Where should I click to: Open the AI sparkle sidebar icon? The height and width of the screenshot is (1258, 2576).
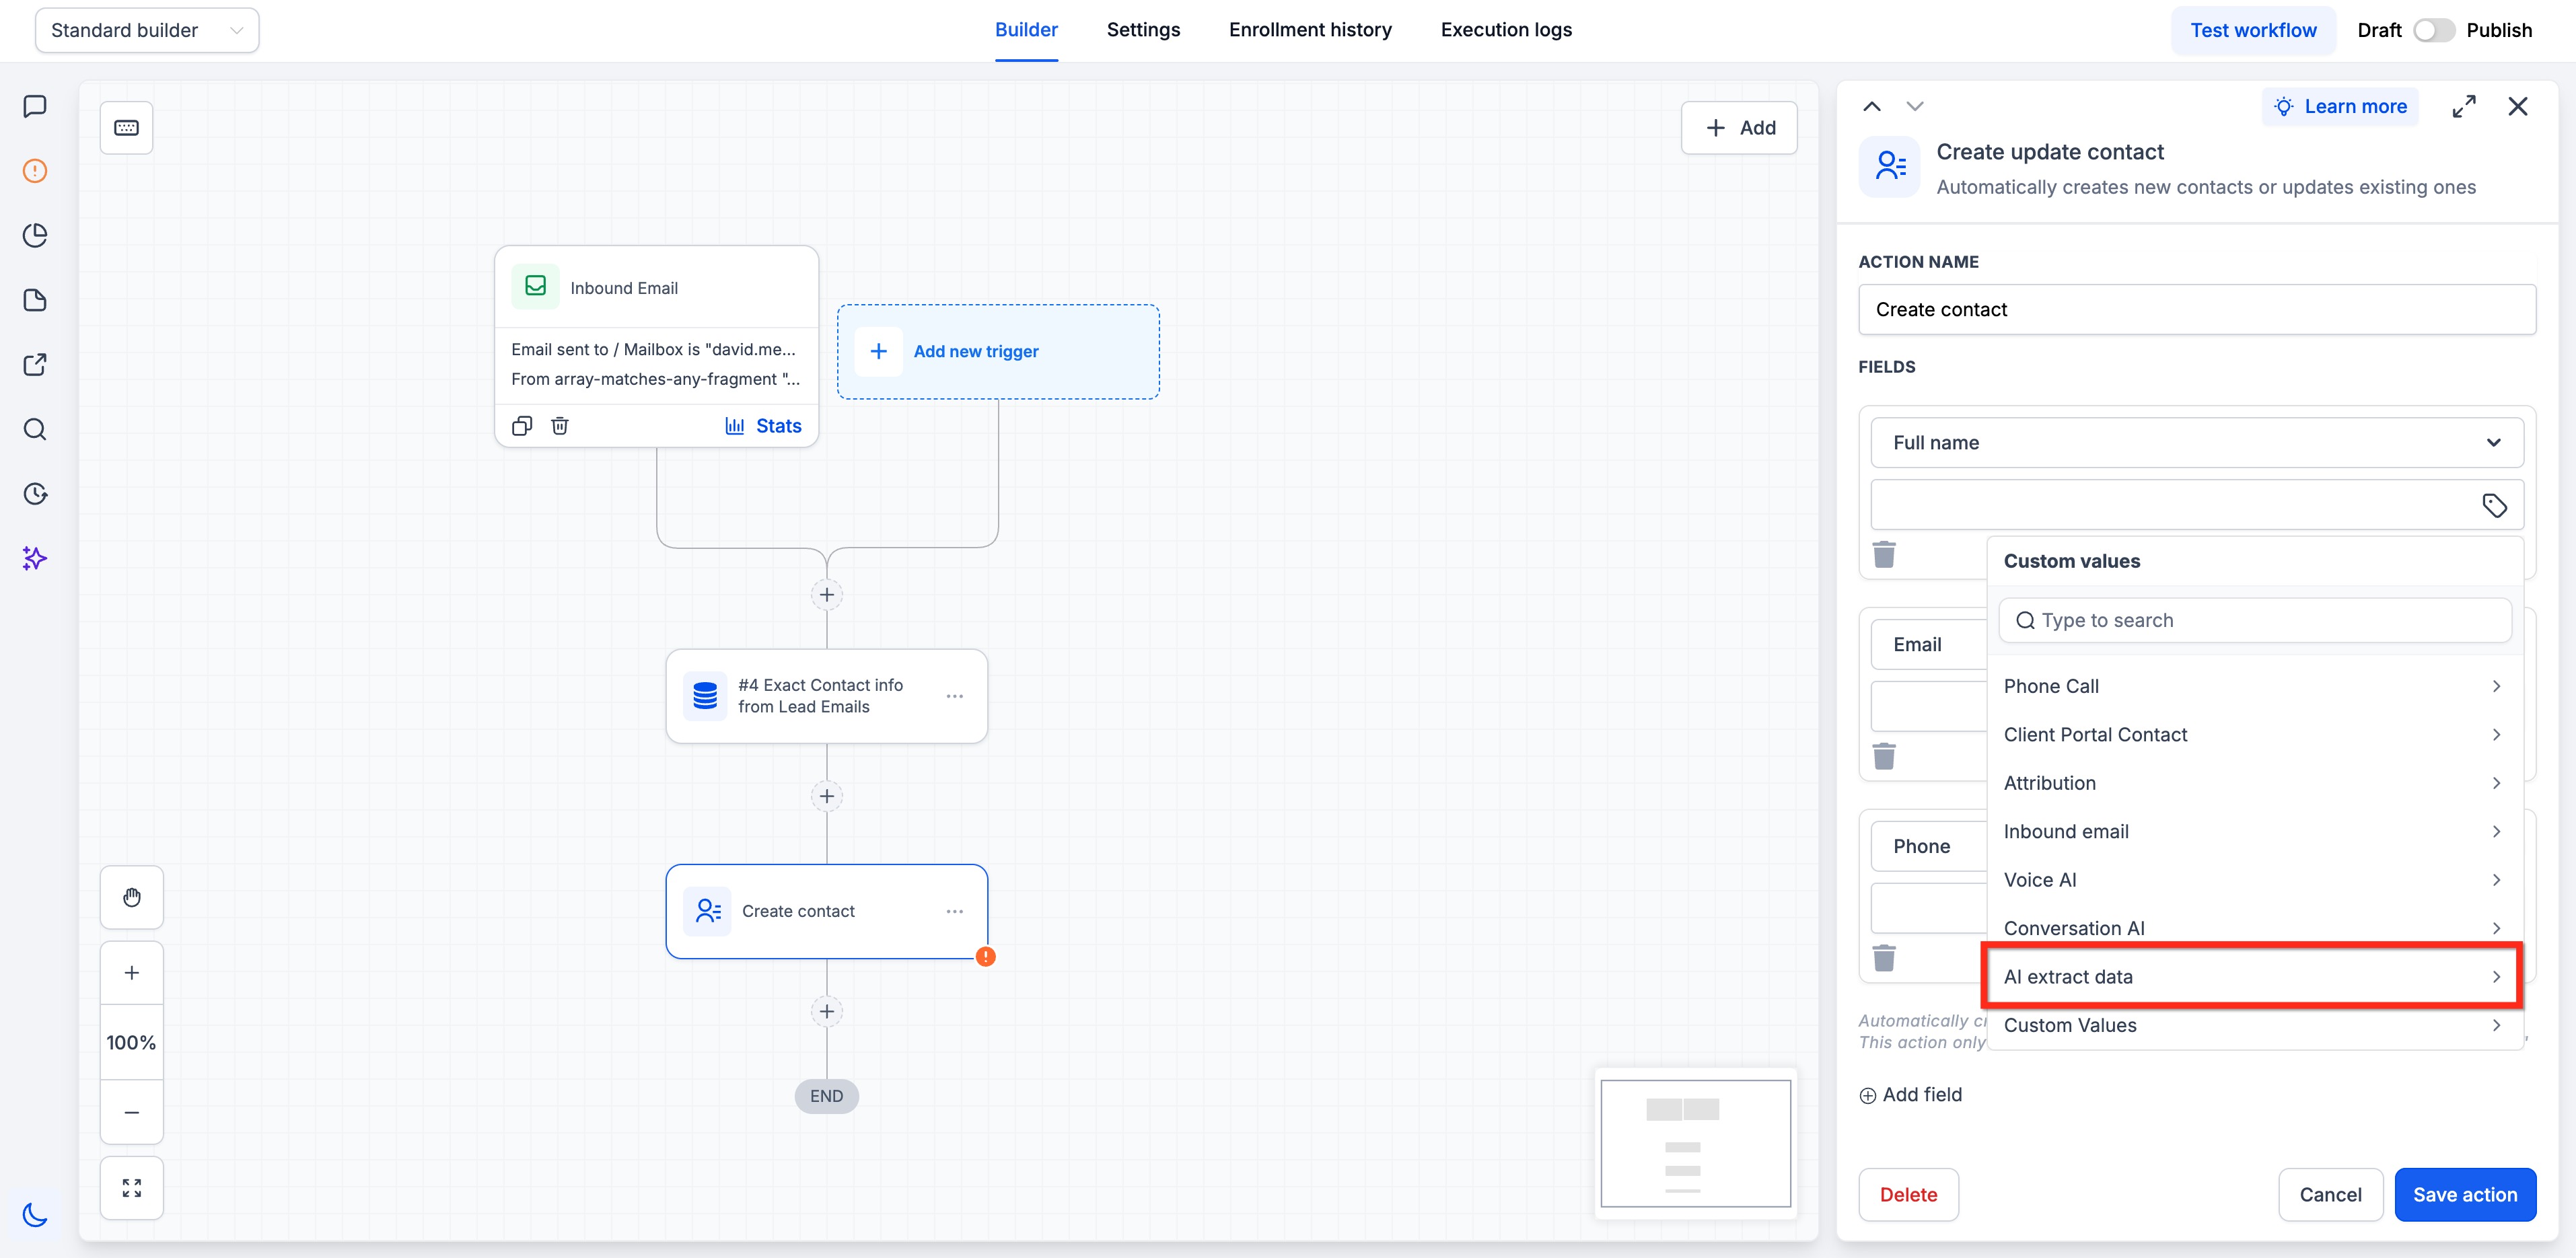point(35,558)
